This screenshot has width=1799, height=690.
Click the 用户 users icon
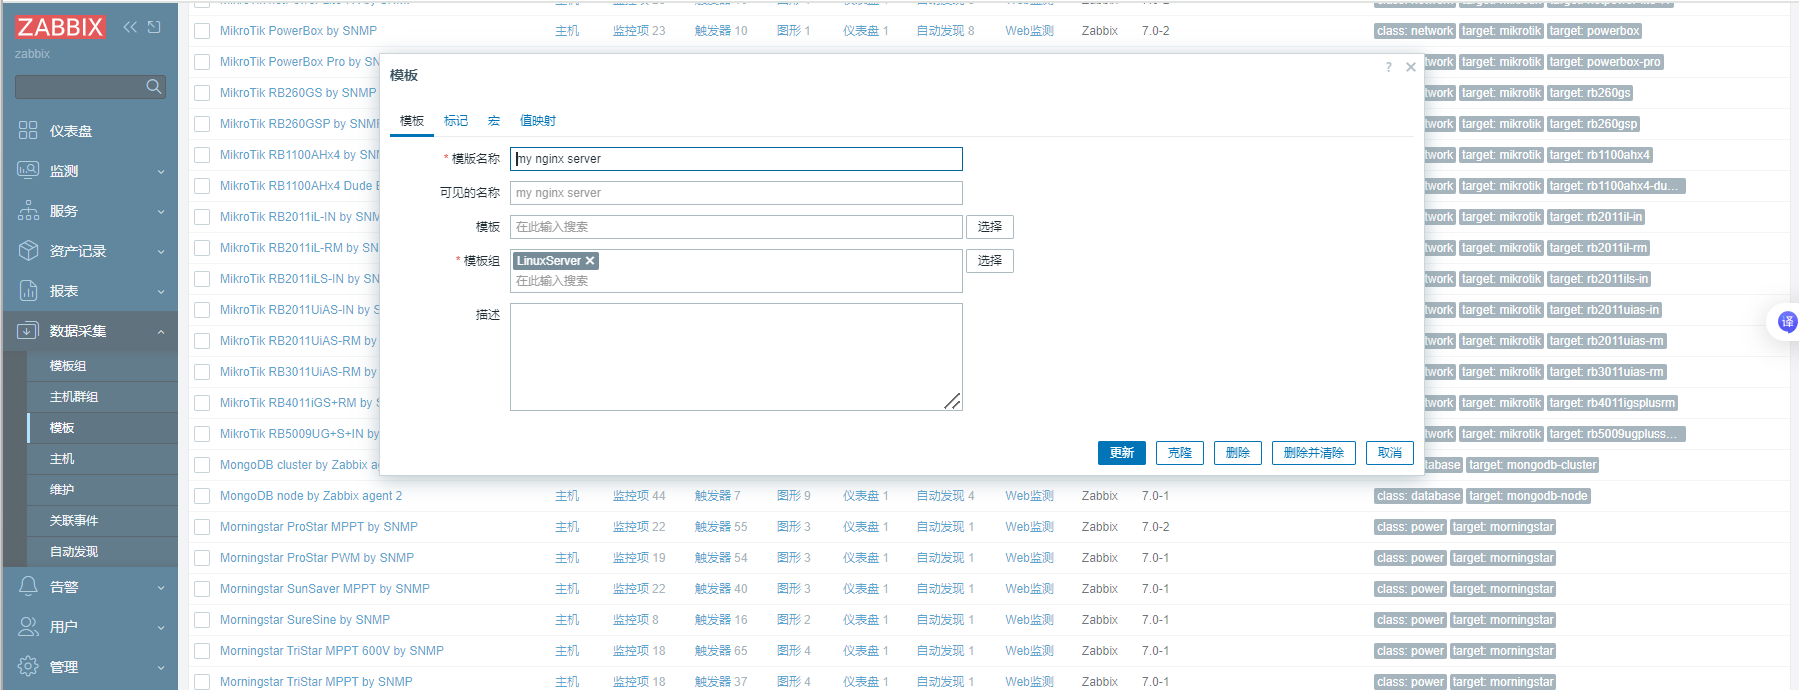click(28, 627)
